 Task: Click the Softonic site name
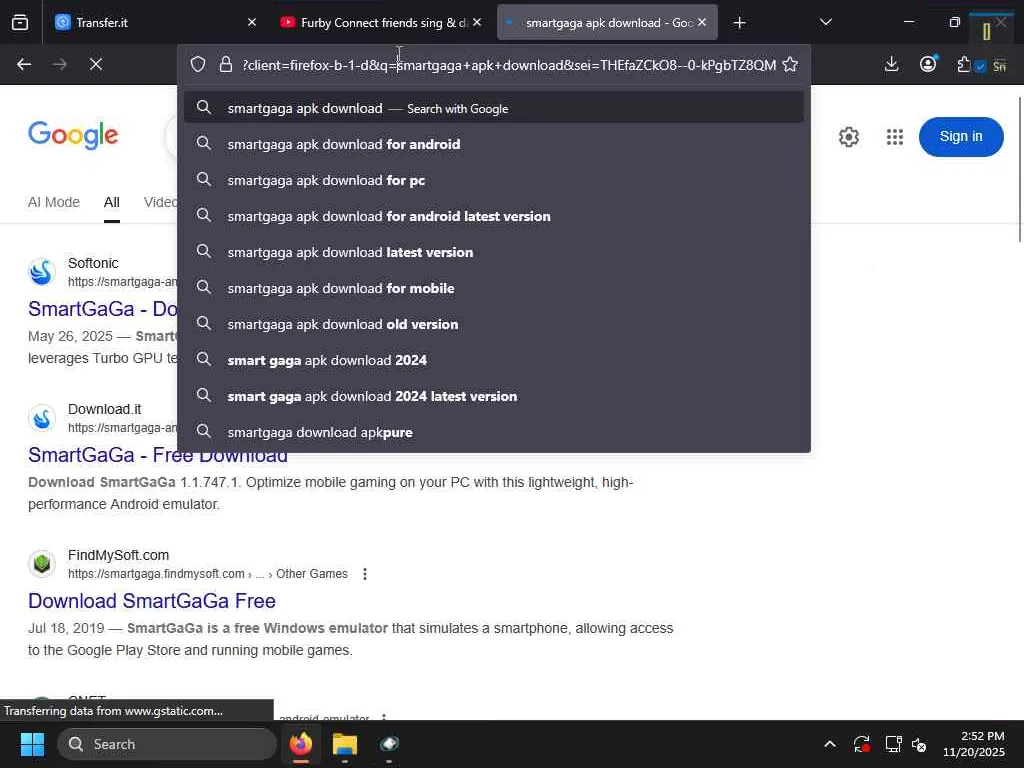tap(93, 263)
